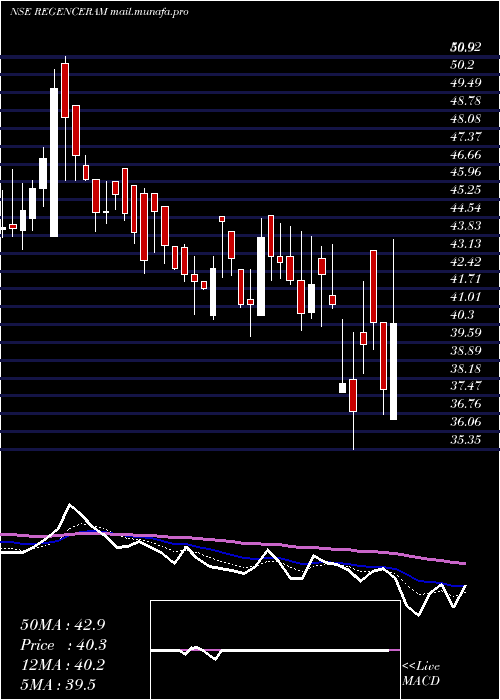Click the 40.3 price axis label
The width and height of the screenshot is (500, 700).
point(462,315)
